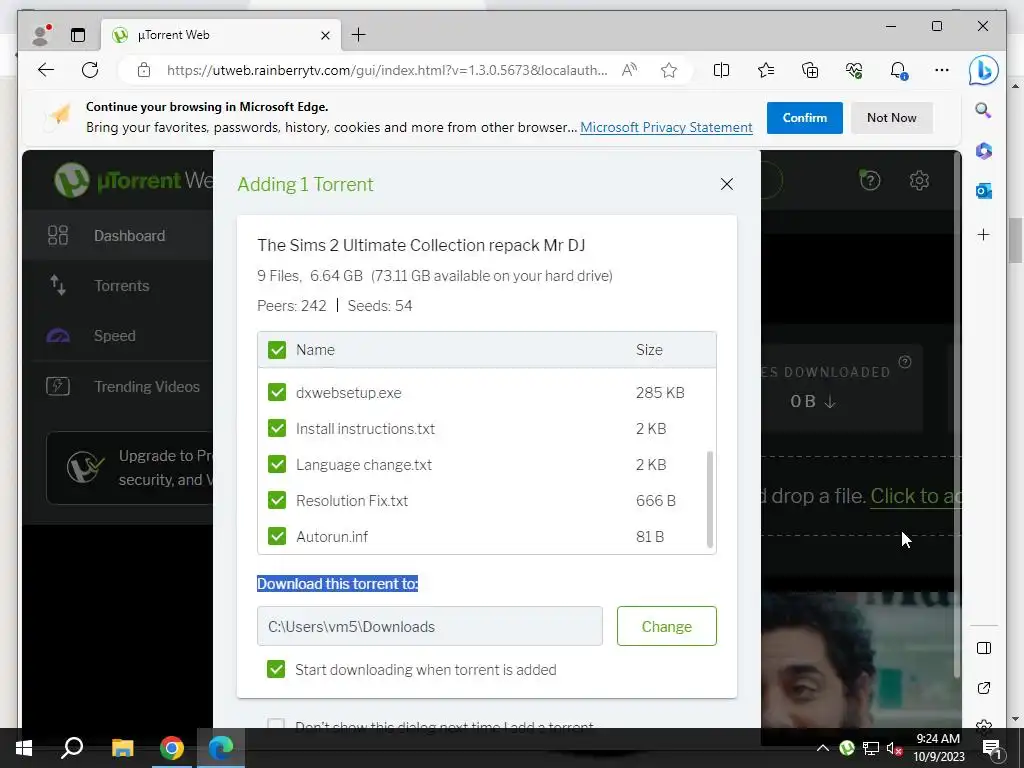Screen dimensions: 1024x768
Task: Uncheck Install instructions.txt file
Action: pos(277,428)
